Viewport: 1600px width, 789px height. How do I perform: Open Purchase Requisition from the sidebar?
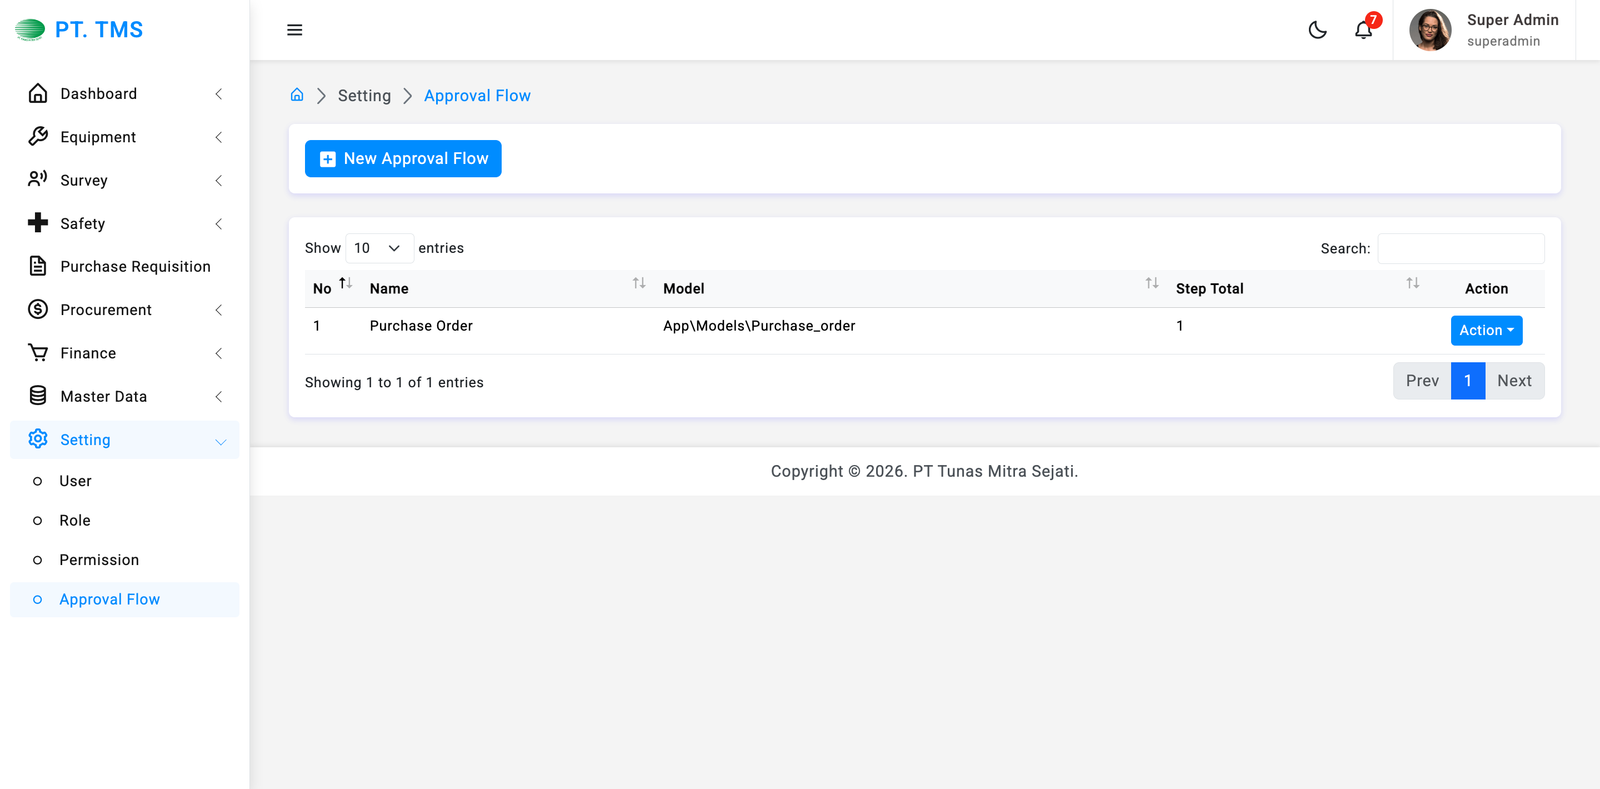[x=135, y=267]
